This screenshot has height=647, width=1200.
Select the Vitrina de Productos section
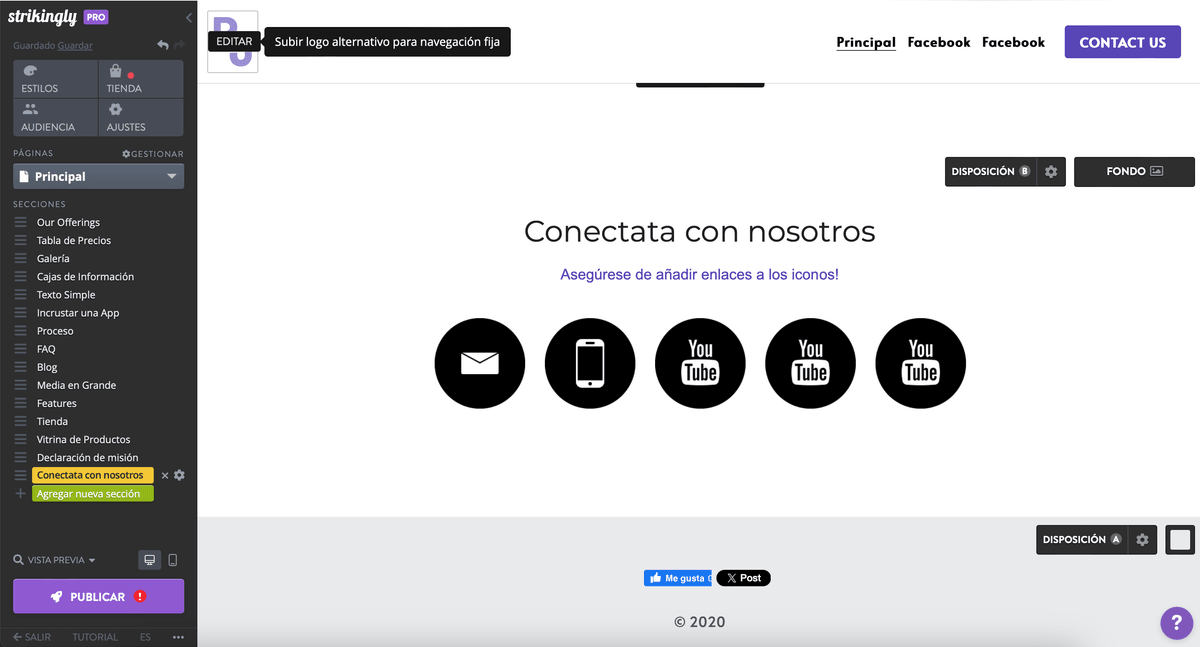[83, 439]
